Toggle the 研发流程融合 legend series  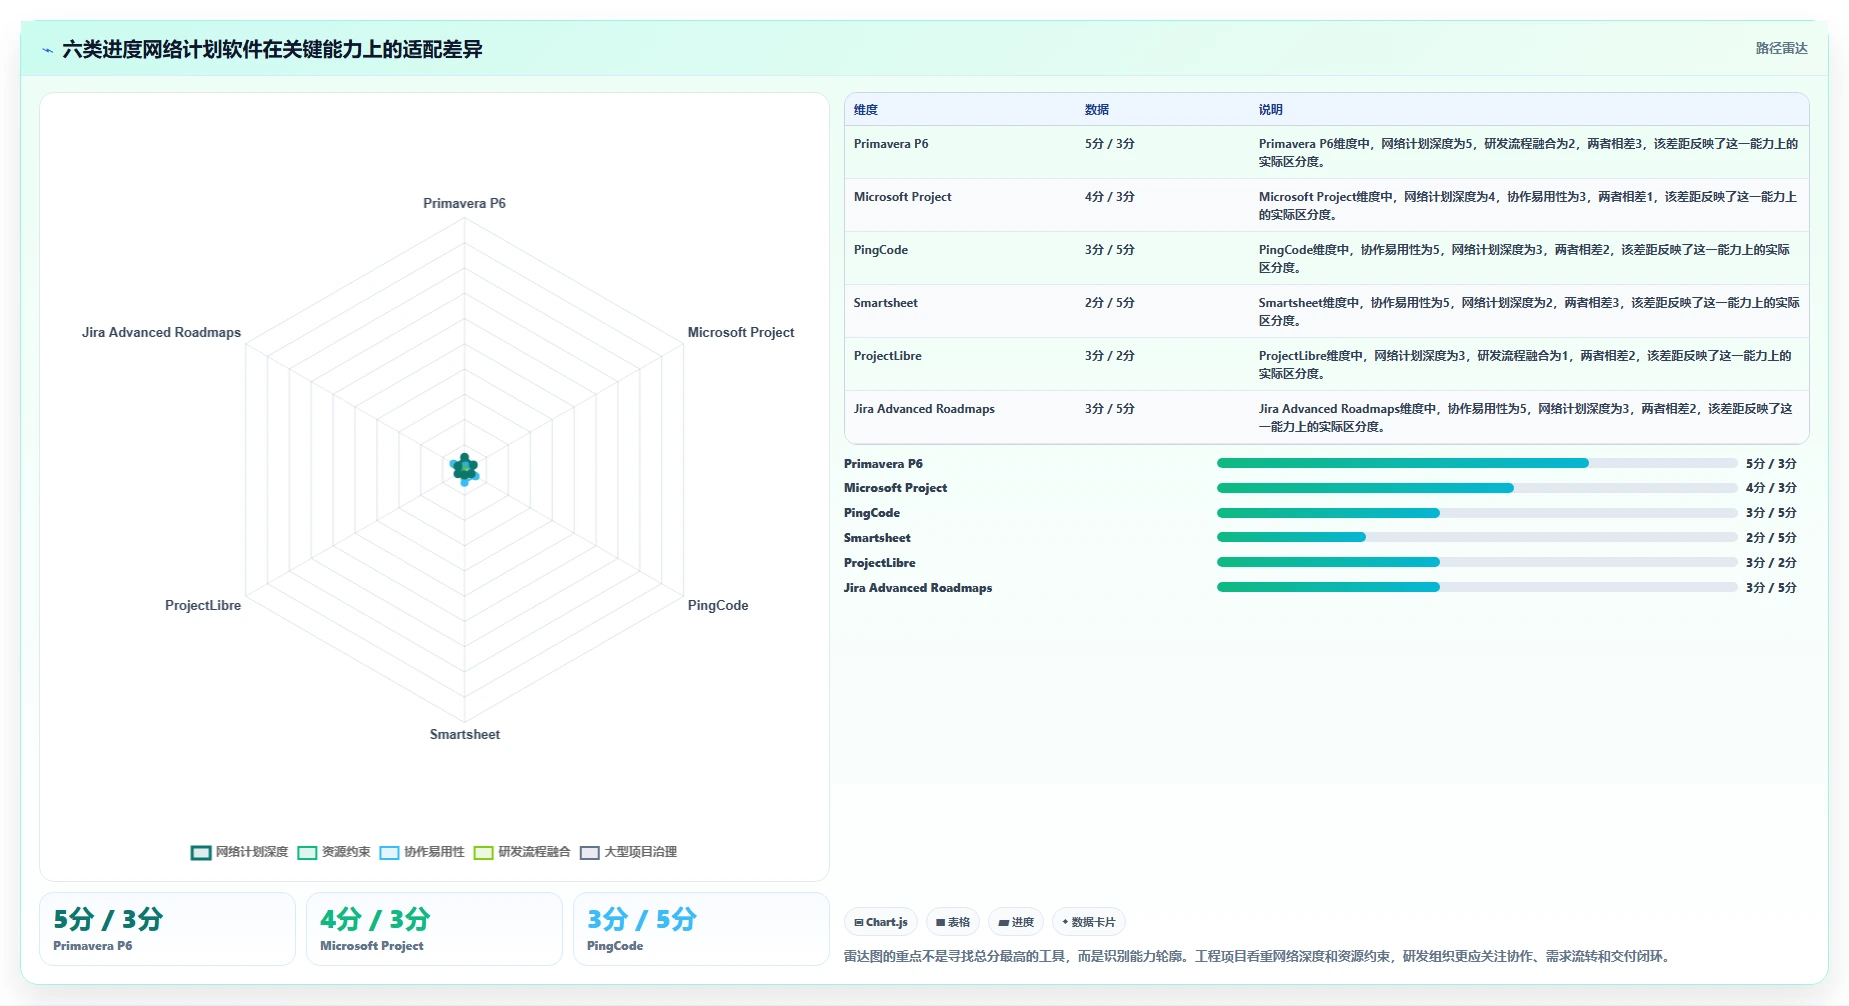pos(522,852)
